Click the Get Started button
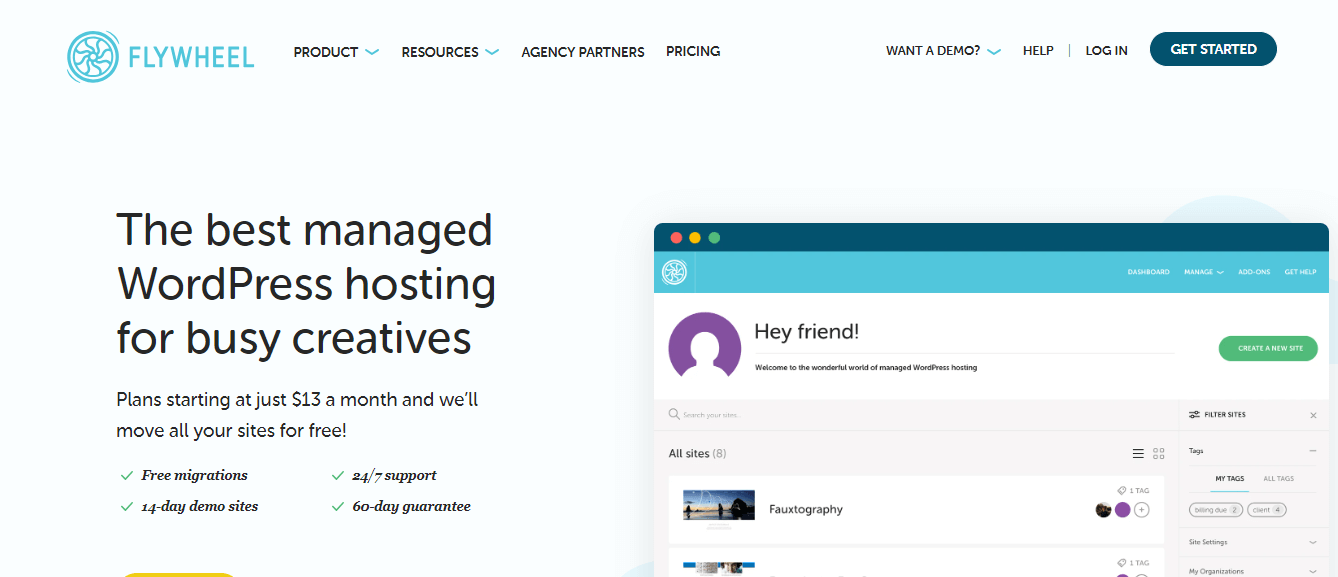The image size is (1338, 577). (1213, 49)
